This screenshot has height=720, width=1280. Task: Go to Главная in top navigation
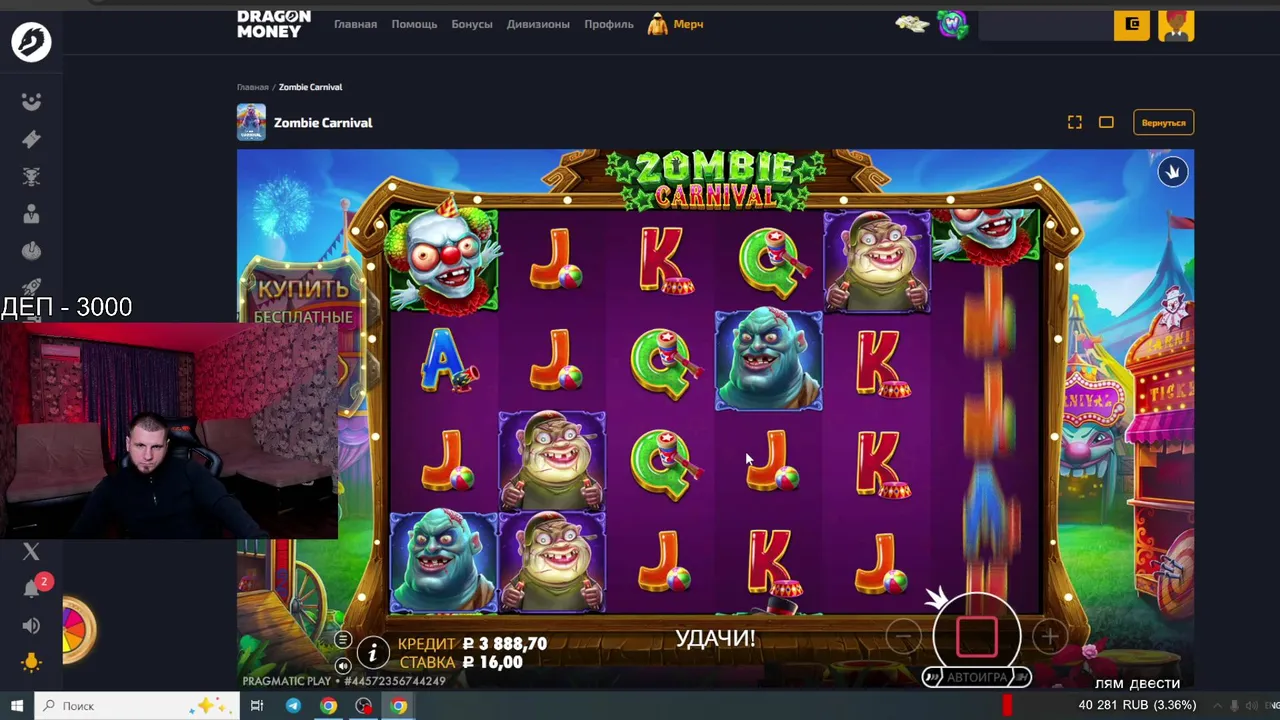[x=355, y=24]
